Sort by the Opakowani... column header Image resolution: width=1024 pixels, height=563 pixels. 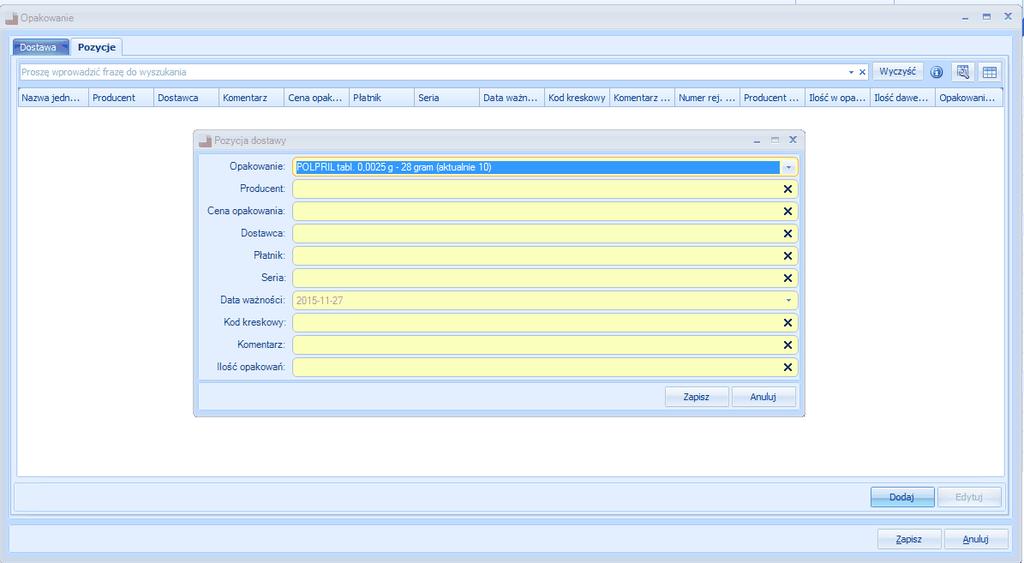[x=969, y=97]
